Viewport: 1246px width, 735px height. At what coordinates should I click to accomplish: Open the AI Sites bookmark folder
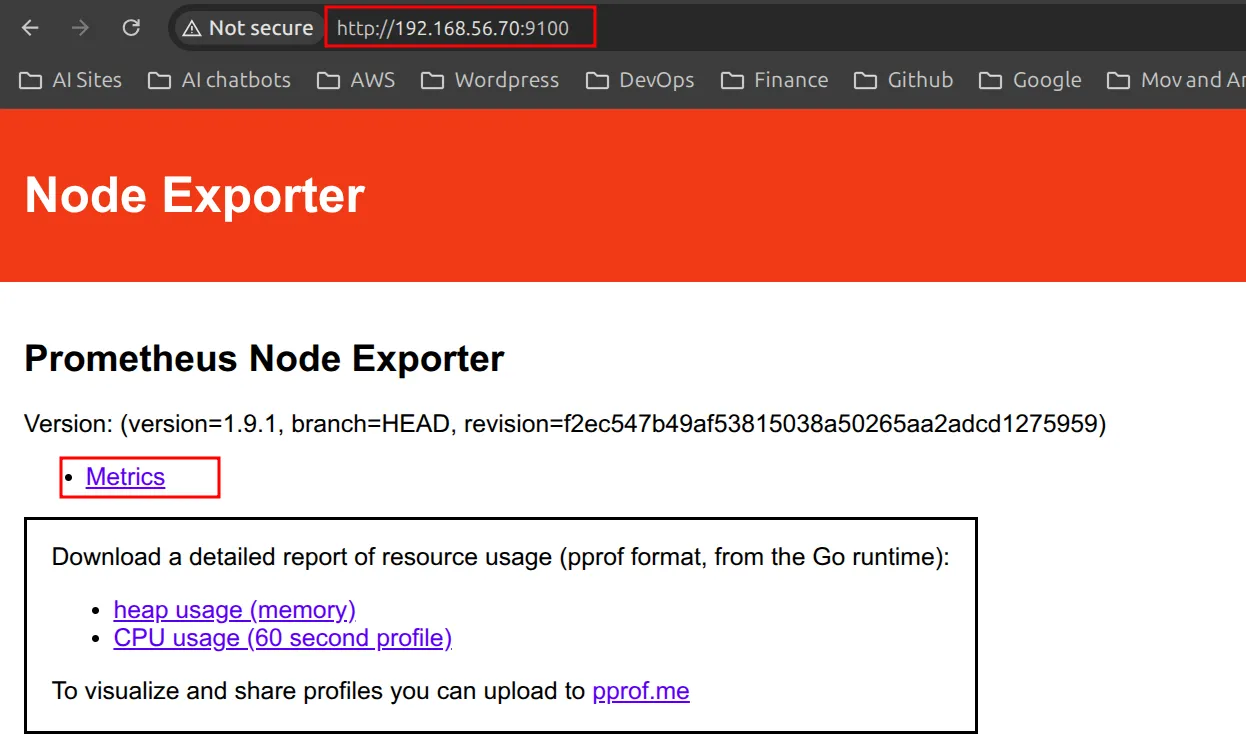(71, 80)
